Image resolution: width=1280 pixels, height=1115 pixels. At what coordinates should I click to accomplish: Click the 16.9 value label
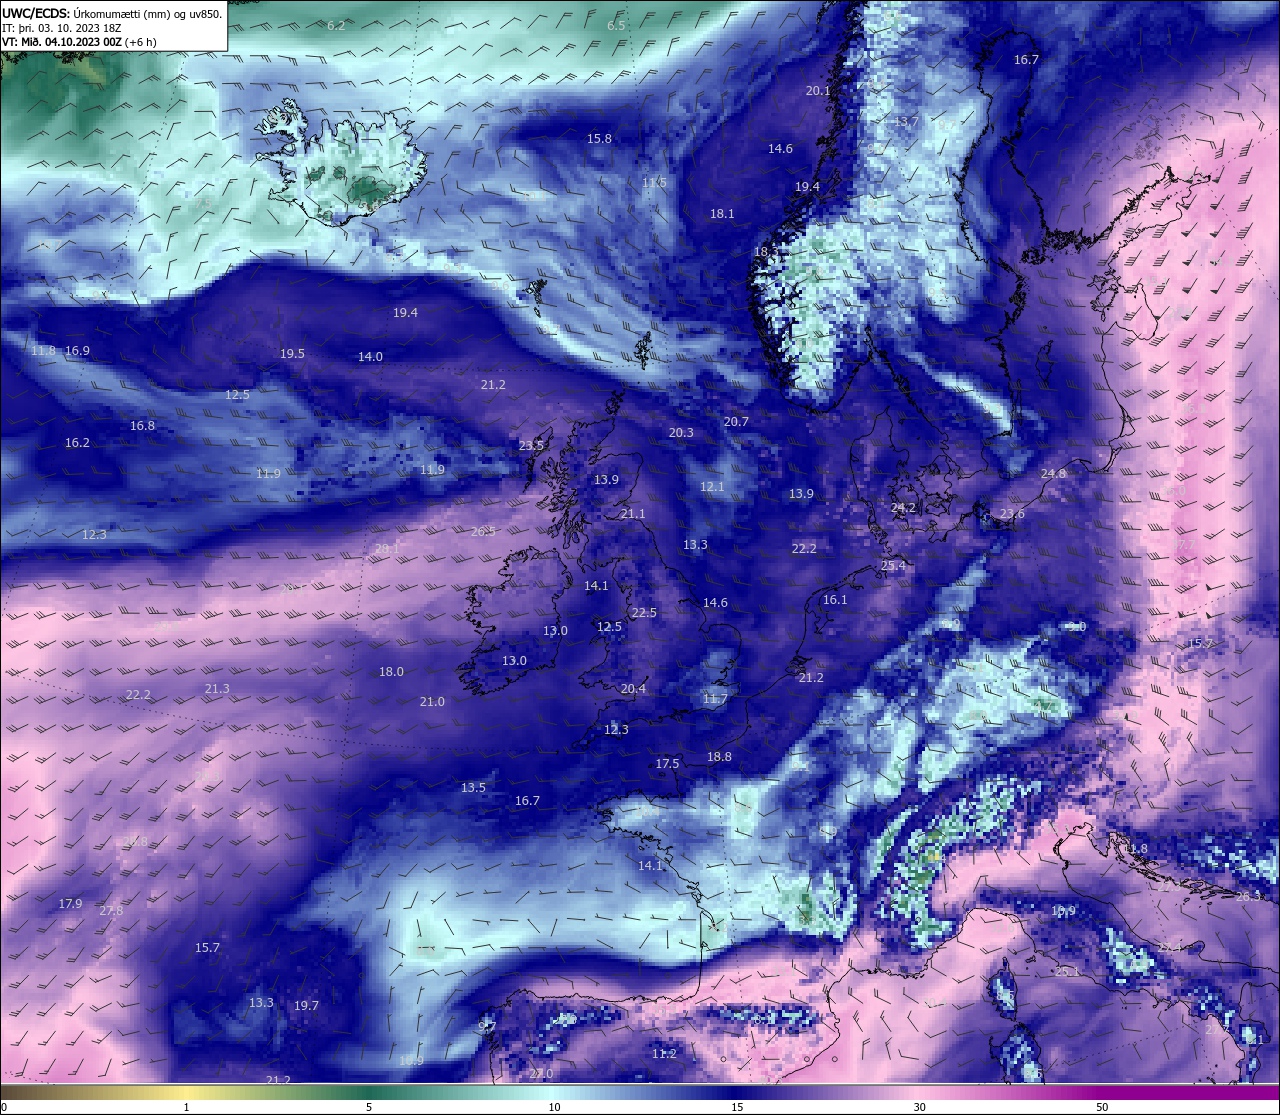tap(77, 351)
